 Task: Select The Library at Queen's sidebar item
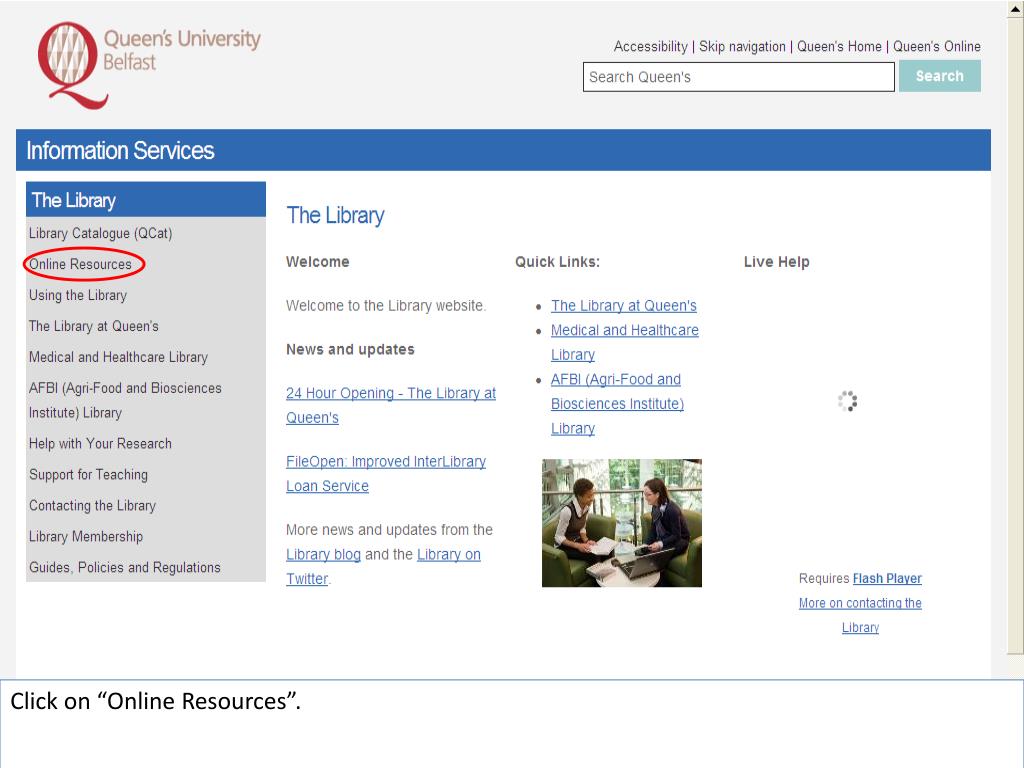coord(93,326)
